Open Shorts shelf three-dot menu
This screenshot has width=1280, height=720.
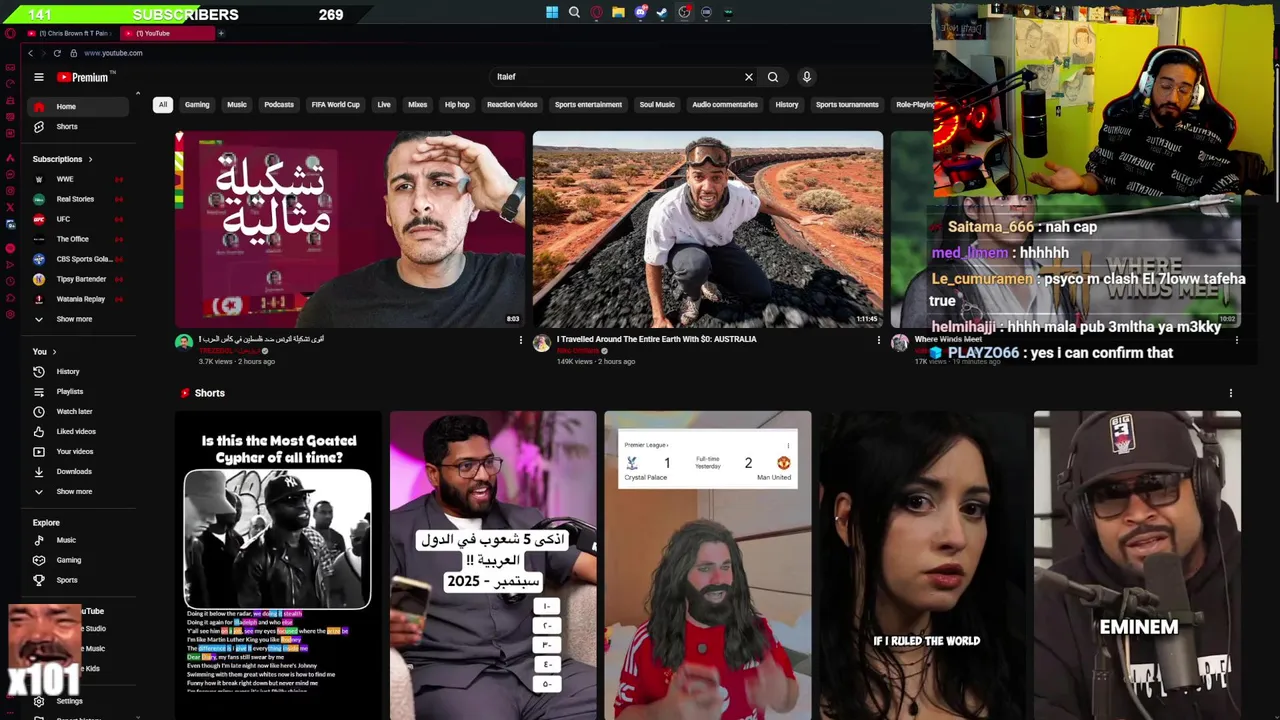pyautogui.click(x=1230, y=393)
